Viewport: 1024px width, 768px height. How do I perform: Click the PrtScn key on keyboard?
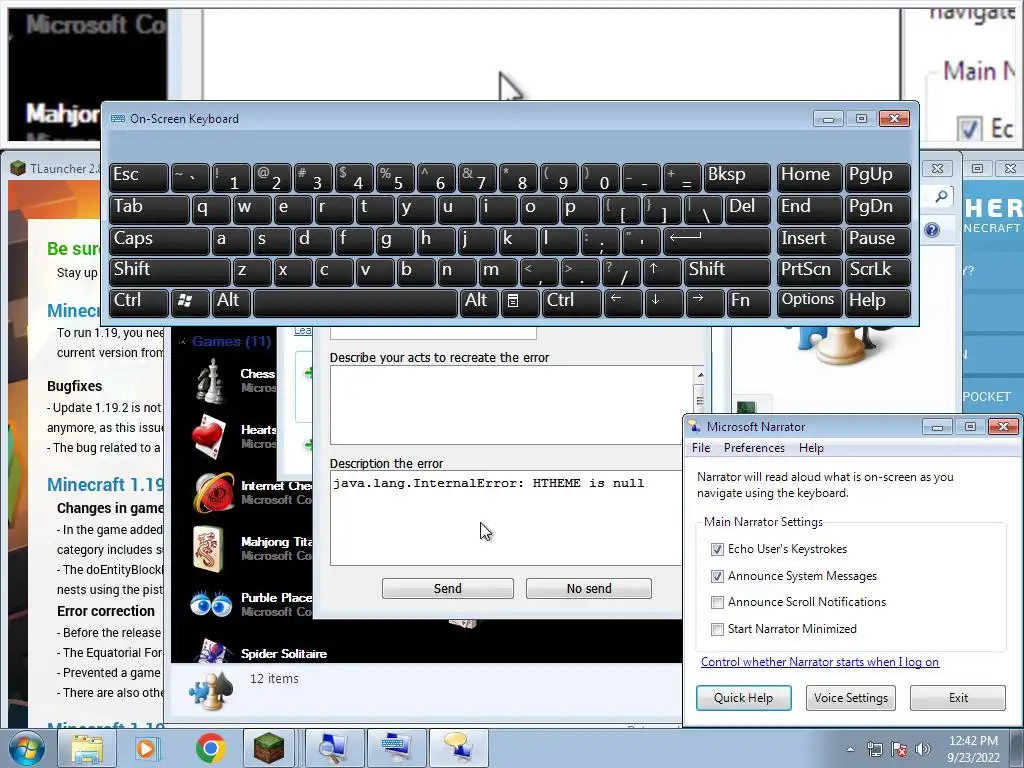[x=808, y=271]
